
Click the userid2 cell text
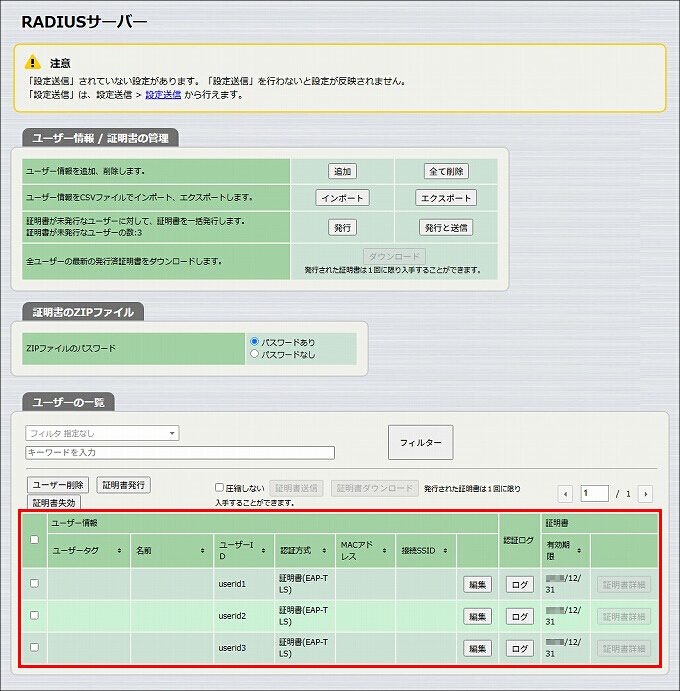tap(232, 616)
